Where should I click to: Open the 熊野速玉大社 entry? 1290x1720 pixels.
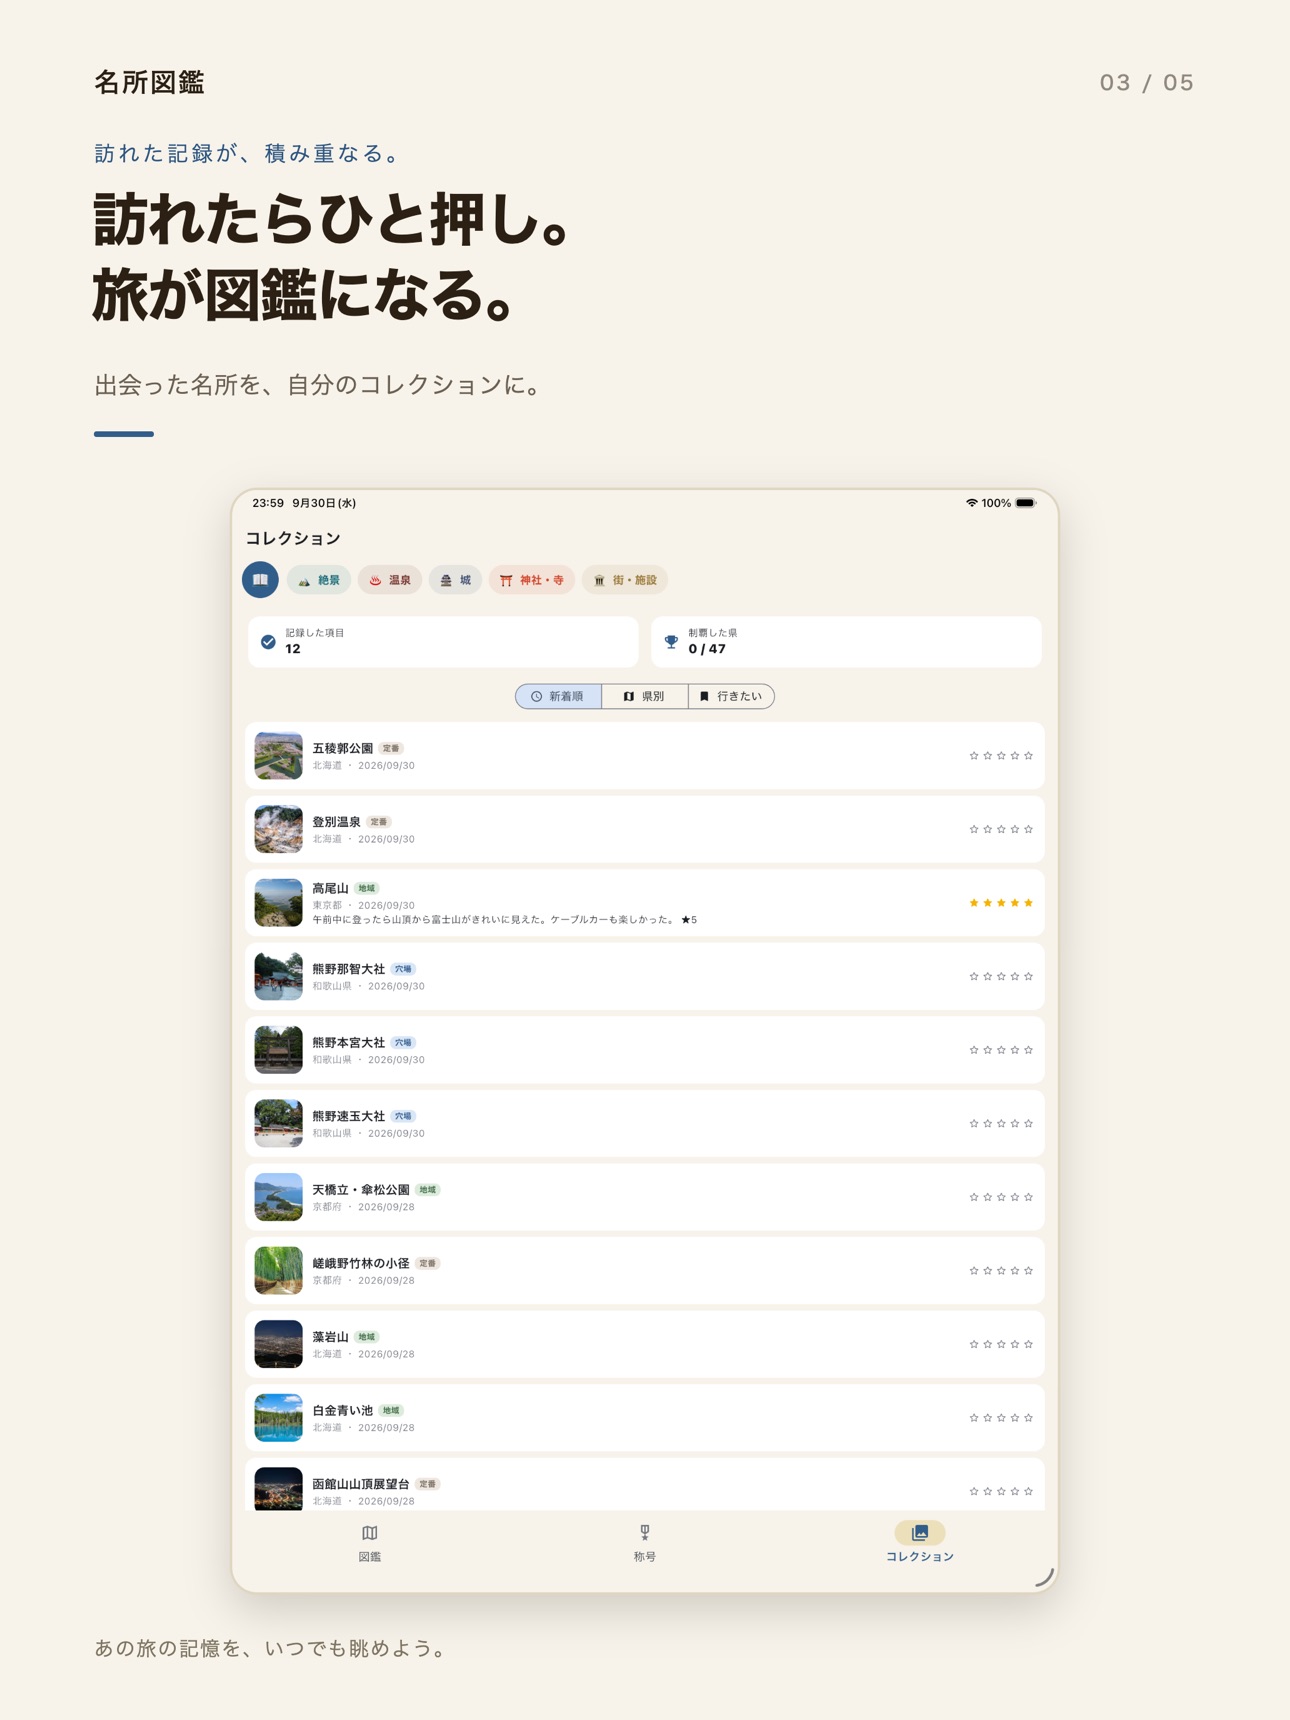coord(645,1124)
